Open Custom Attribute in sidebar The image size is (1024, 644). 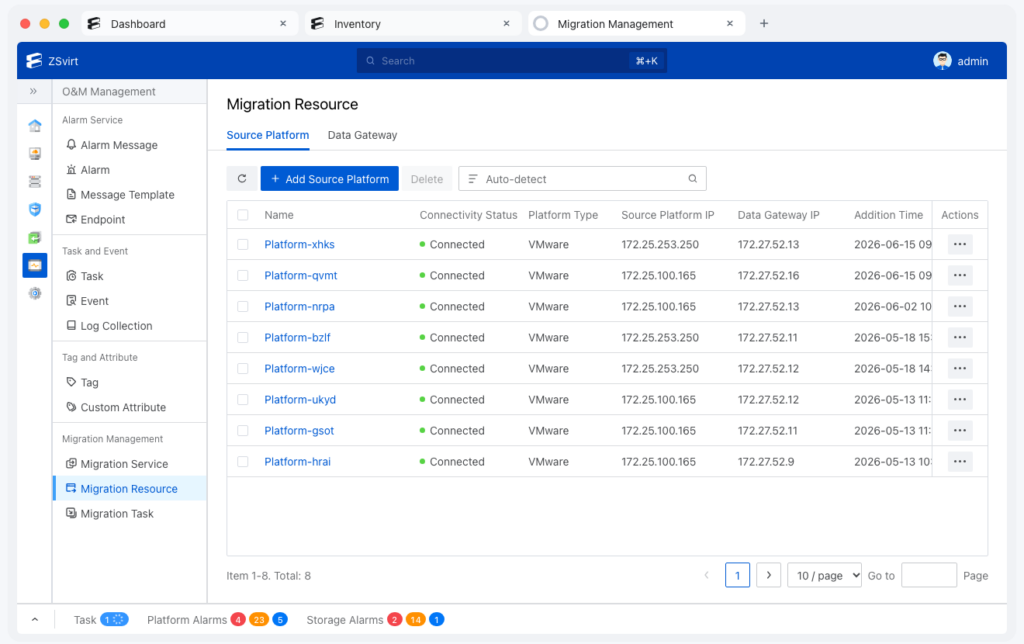[116, 408]
